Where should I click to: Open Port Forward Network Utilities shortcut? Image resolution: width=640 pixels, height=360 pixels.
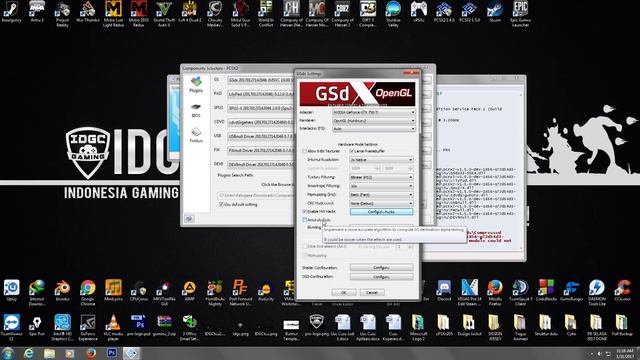click(x=240, y=292)
